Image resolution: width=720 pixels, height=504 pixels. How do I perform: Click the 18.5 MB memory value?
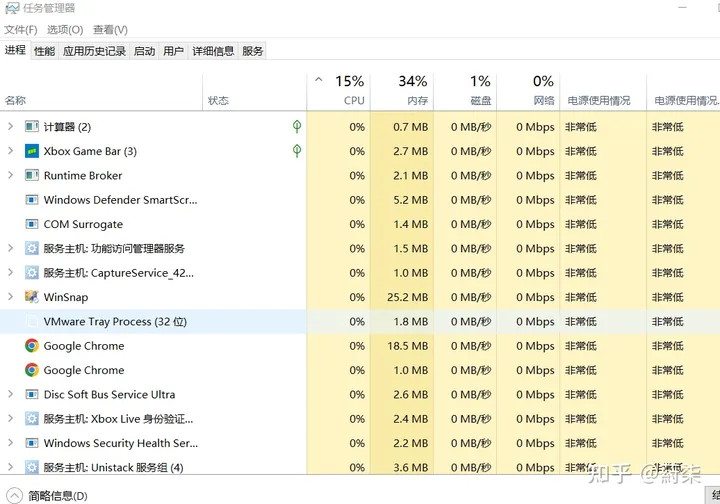pyautogui.click(x=407, y=346)
